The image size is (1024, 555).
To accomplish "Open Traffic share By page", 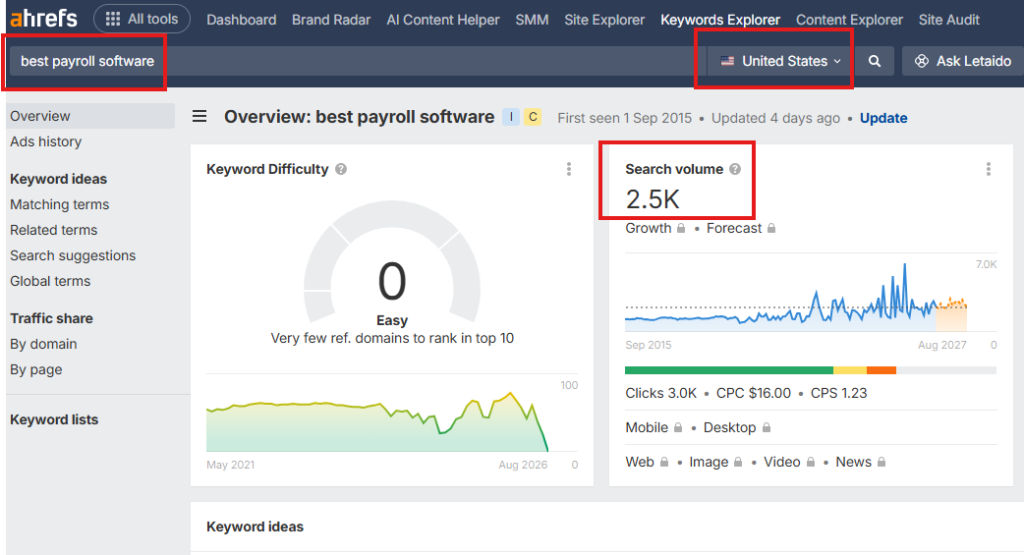I will click(36, 370).
